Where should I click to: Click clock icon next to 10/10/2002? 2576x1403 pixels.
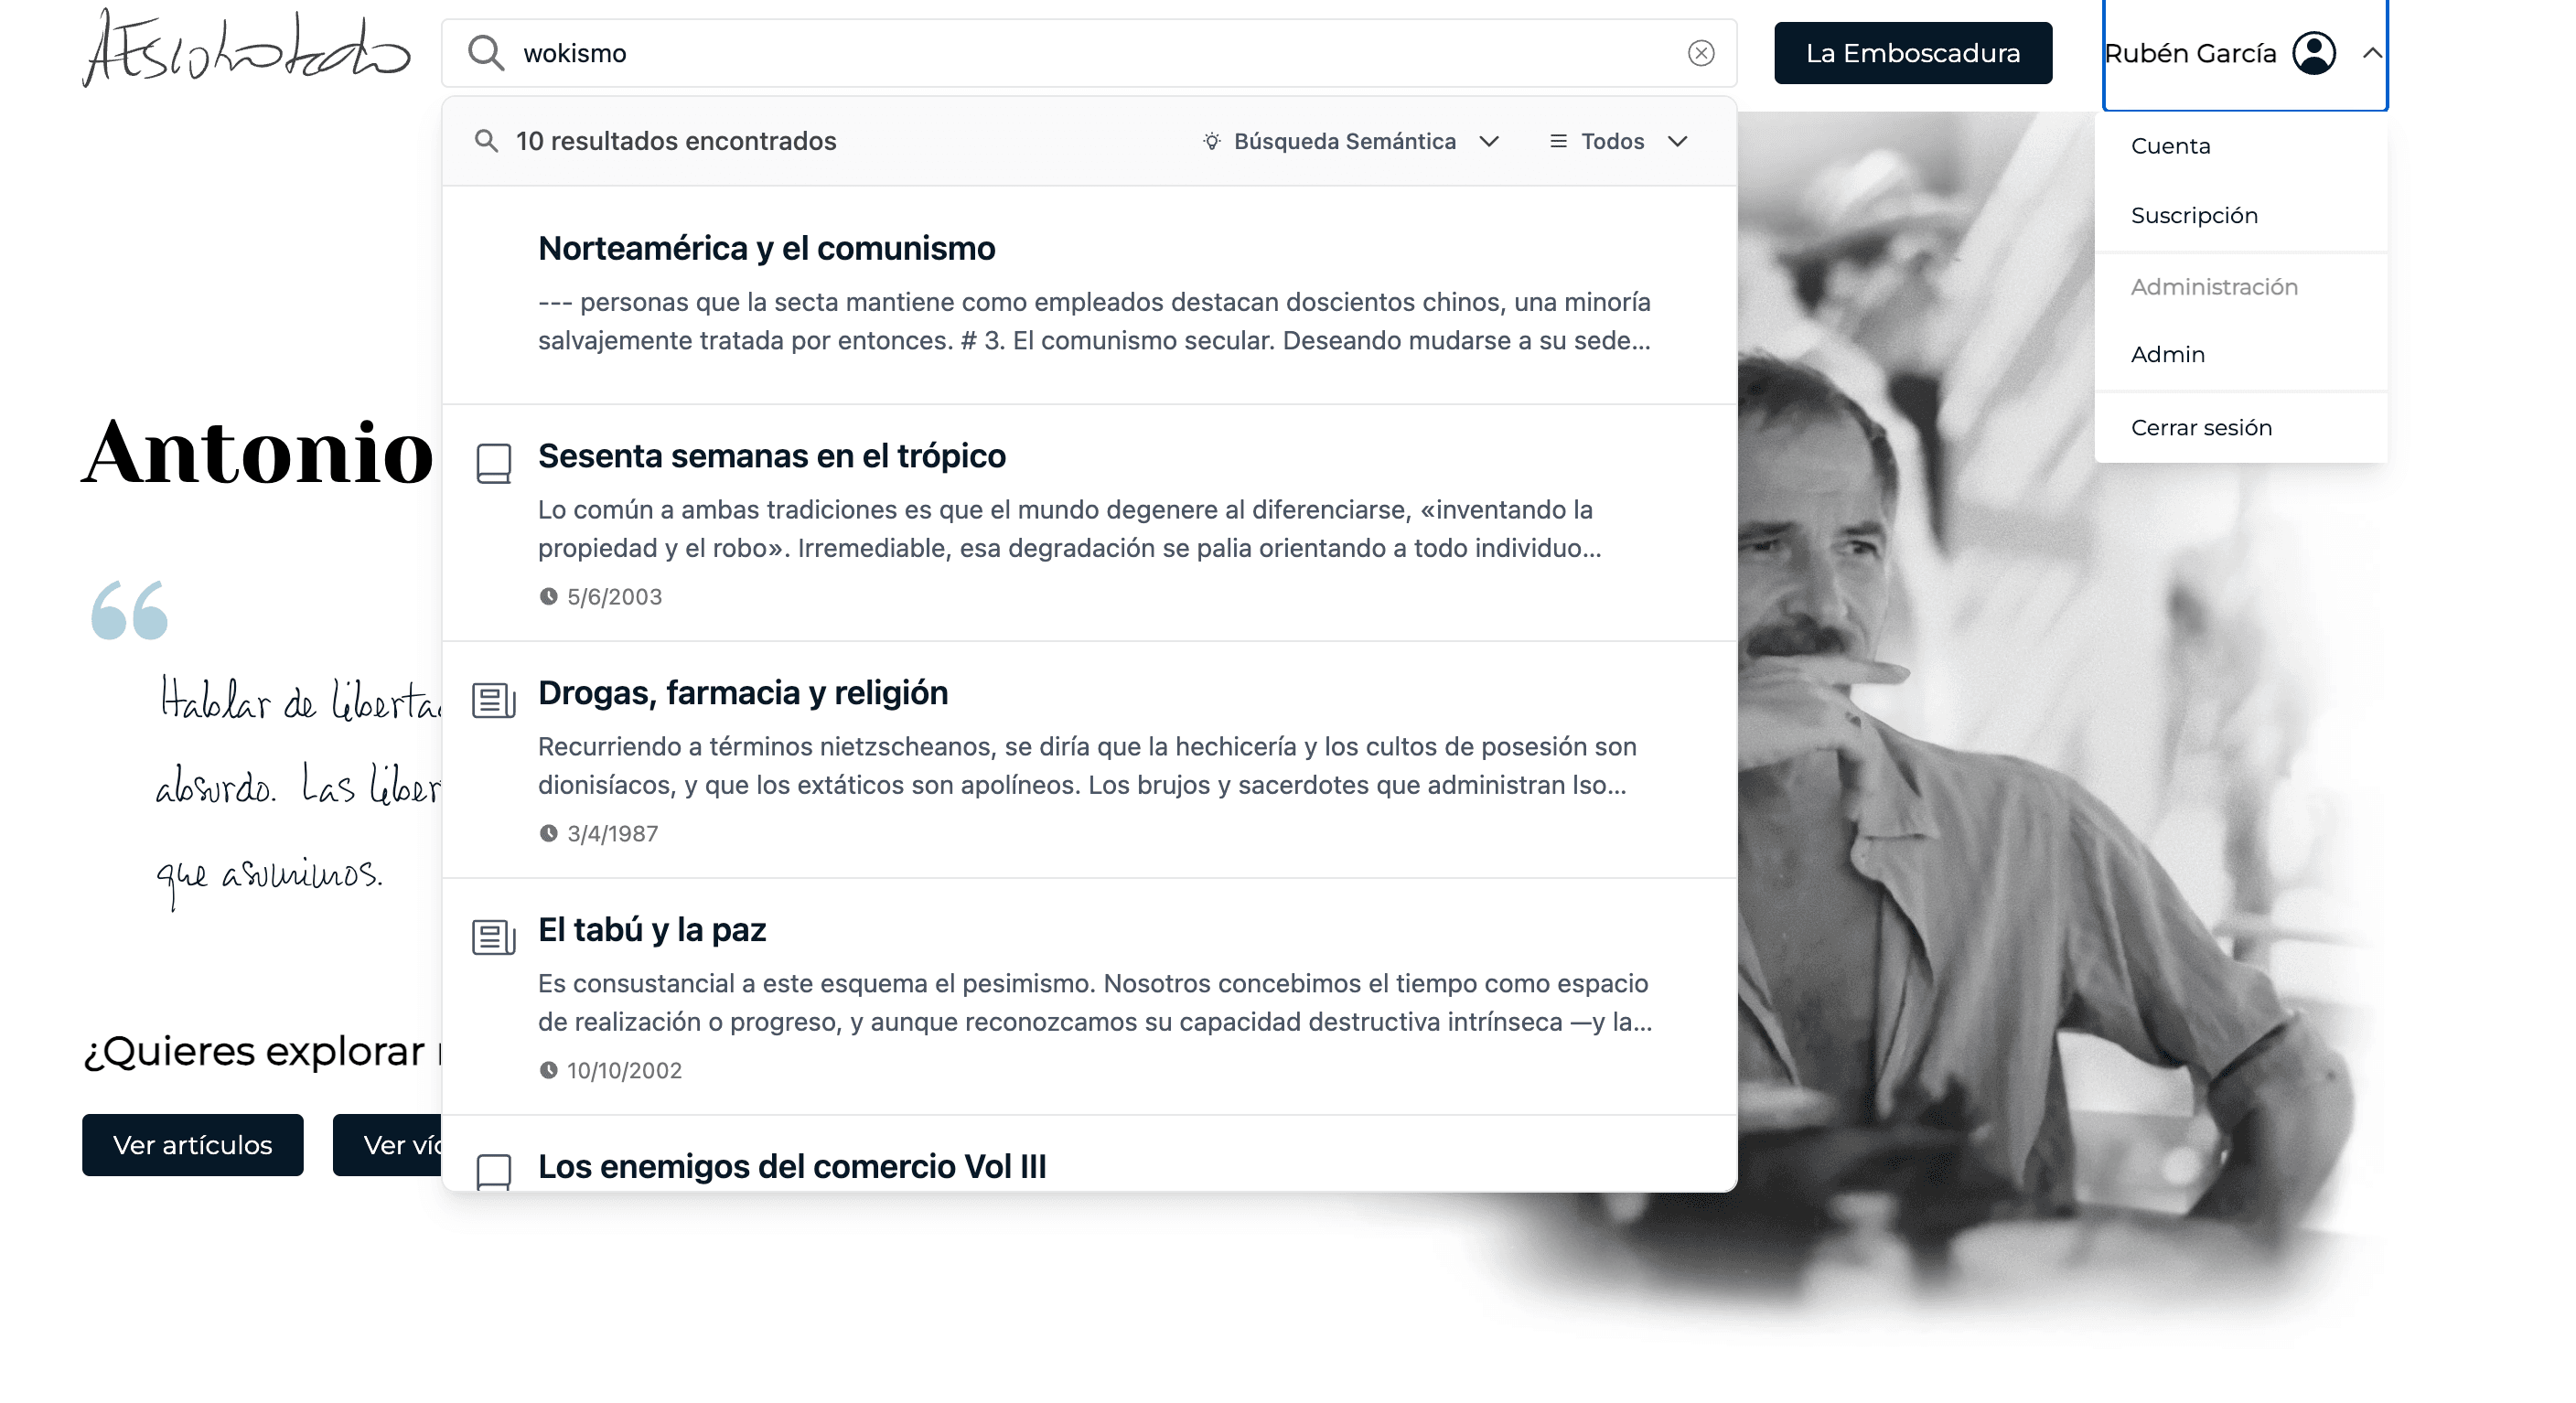coord(548,1070)
